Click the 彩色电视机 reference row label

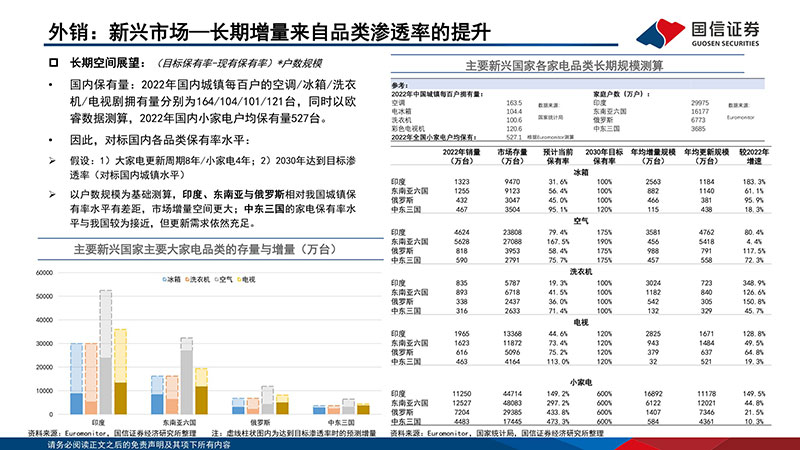[x=408, y=129]
